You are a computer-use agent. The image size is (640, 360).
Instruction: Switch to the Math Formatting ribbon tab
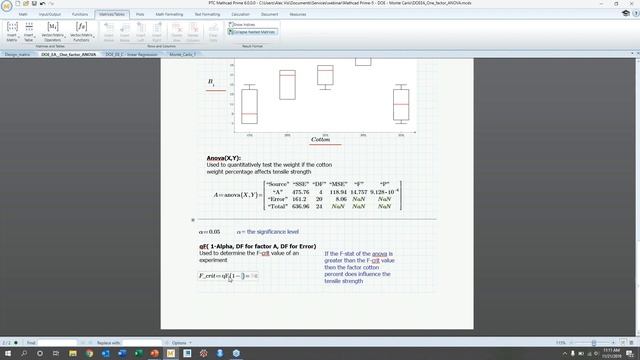(x=169, y=14)
